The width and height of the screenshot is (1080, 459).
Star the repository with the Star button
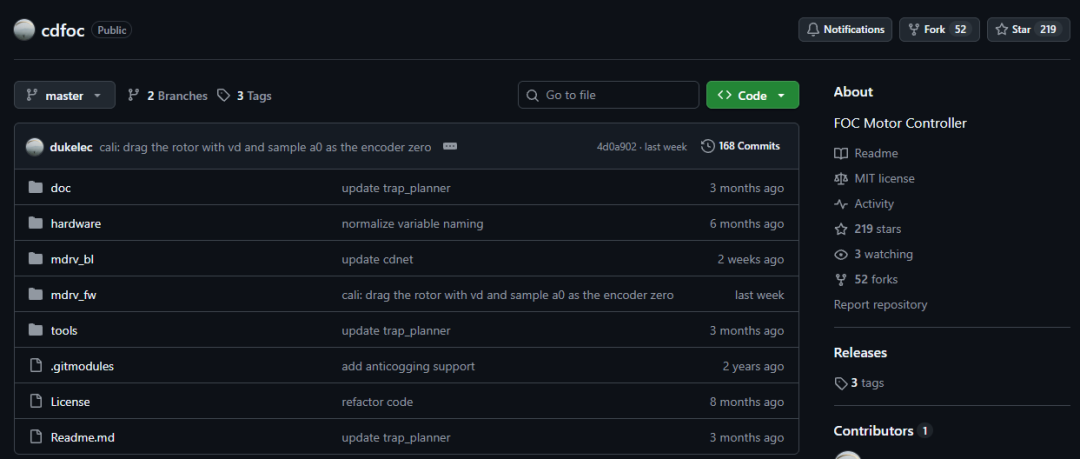(1028, 30)
